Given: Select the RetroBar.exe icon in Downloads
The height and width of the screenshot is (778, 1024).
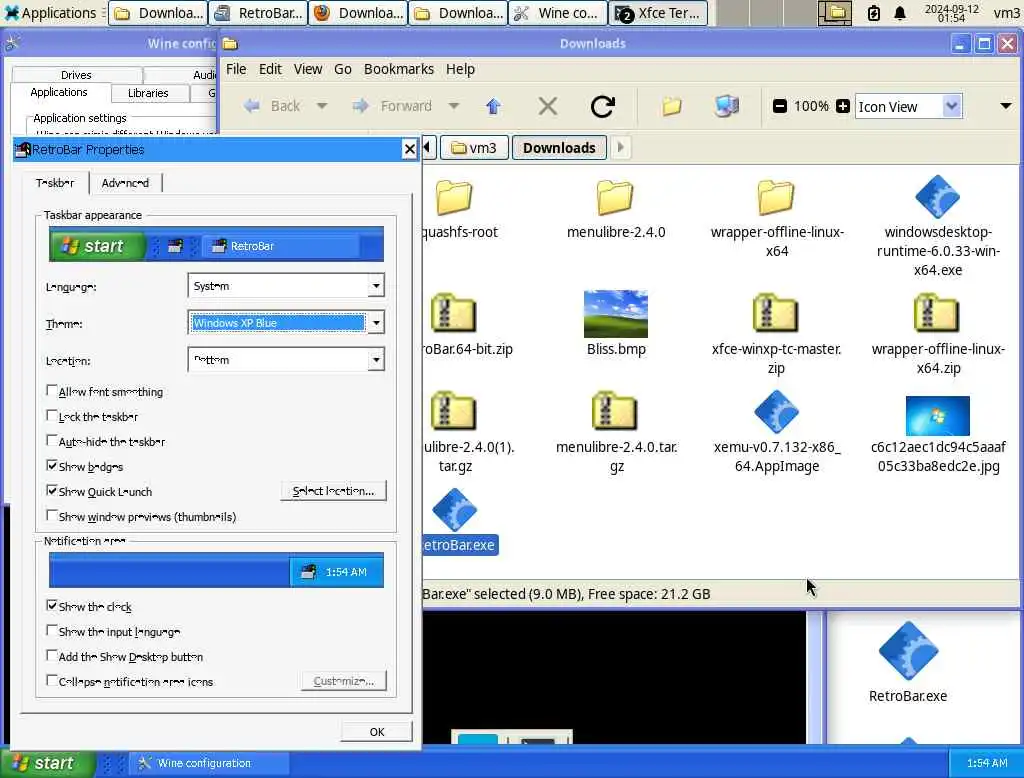Looking at the screenshot, I should tap(455, 510).
